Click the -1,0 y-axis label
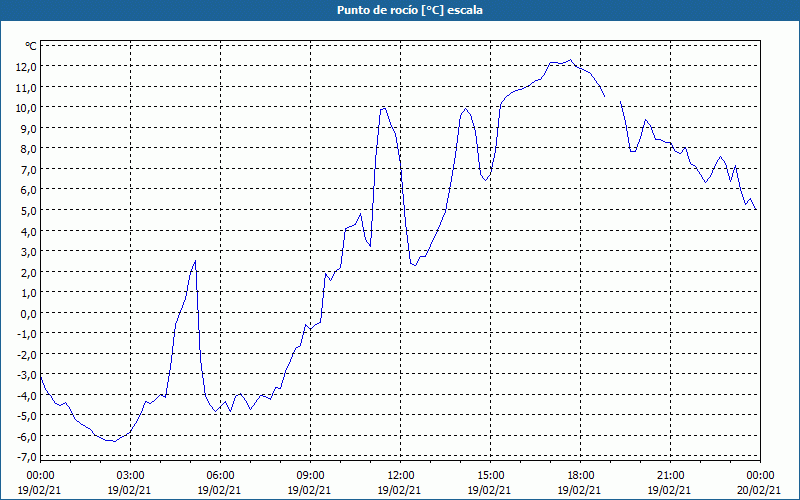 coord(28,334)
